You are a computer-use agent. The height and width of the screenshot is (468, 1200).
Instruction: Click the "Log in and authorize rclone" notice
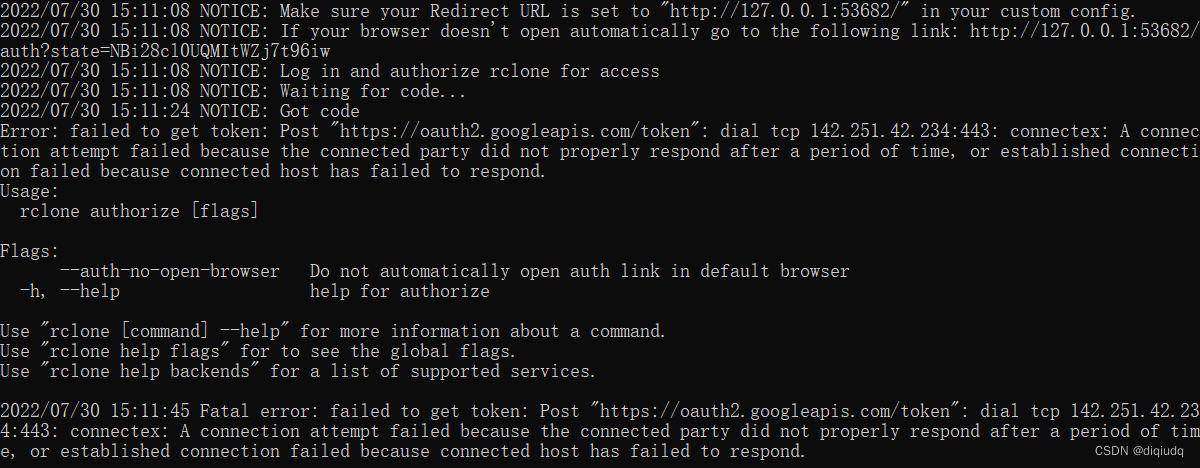click(470, 71)
